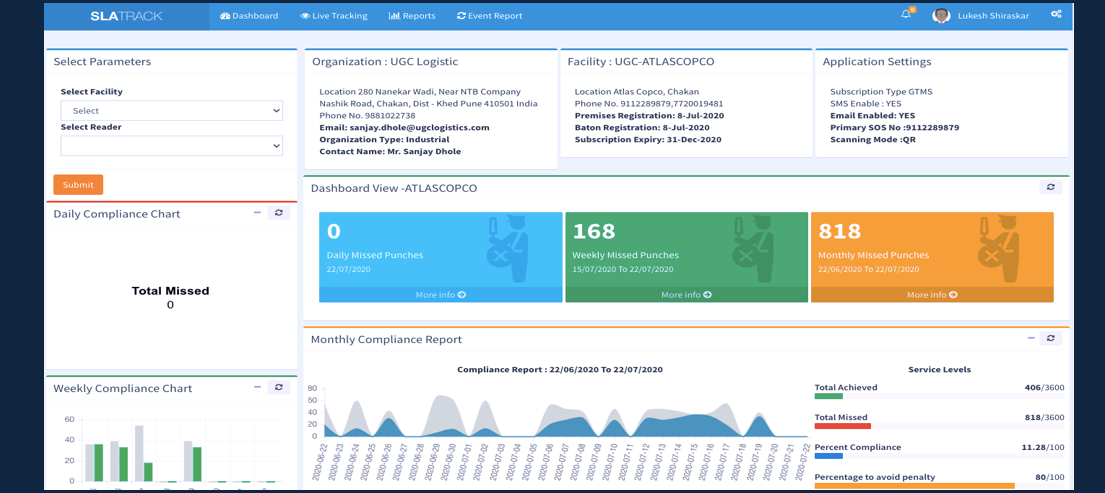Click the 168 weekly missed count

click(x=594, y=231)
